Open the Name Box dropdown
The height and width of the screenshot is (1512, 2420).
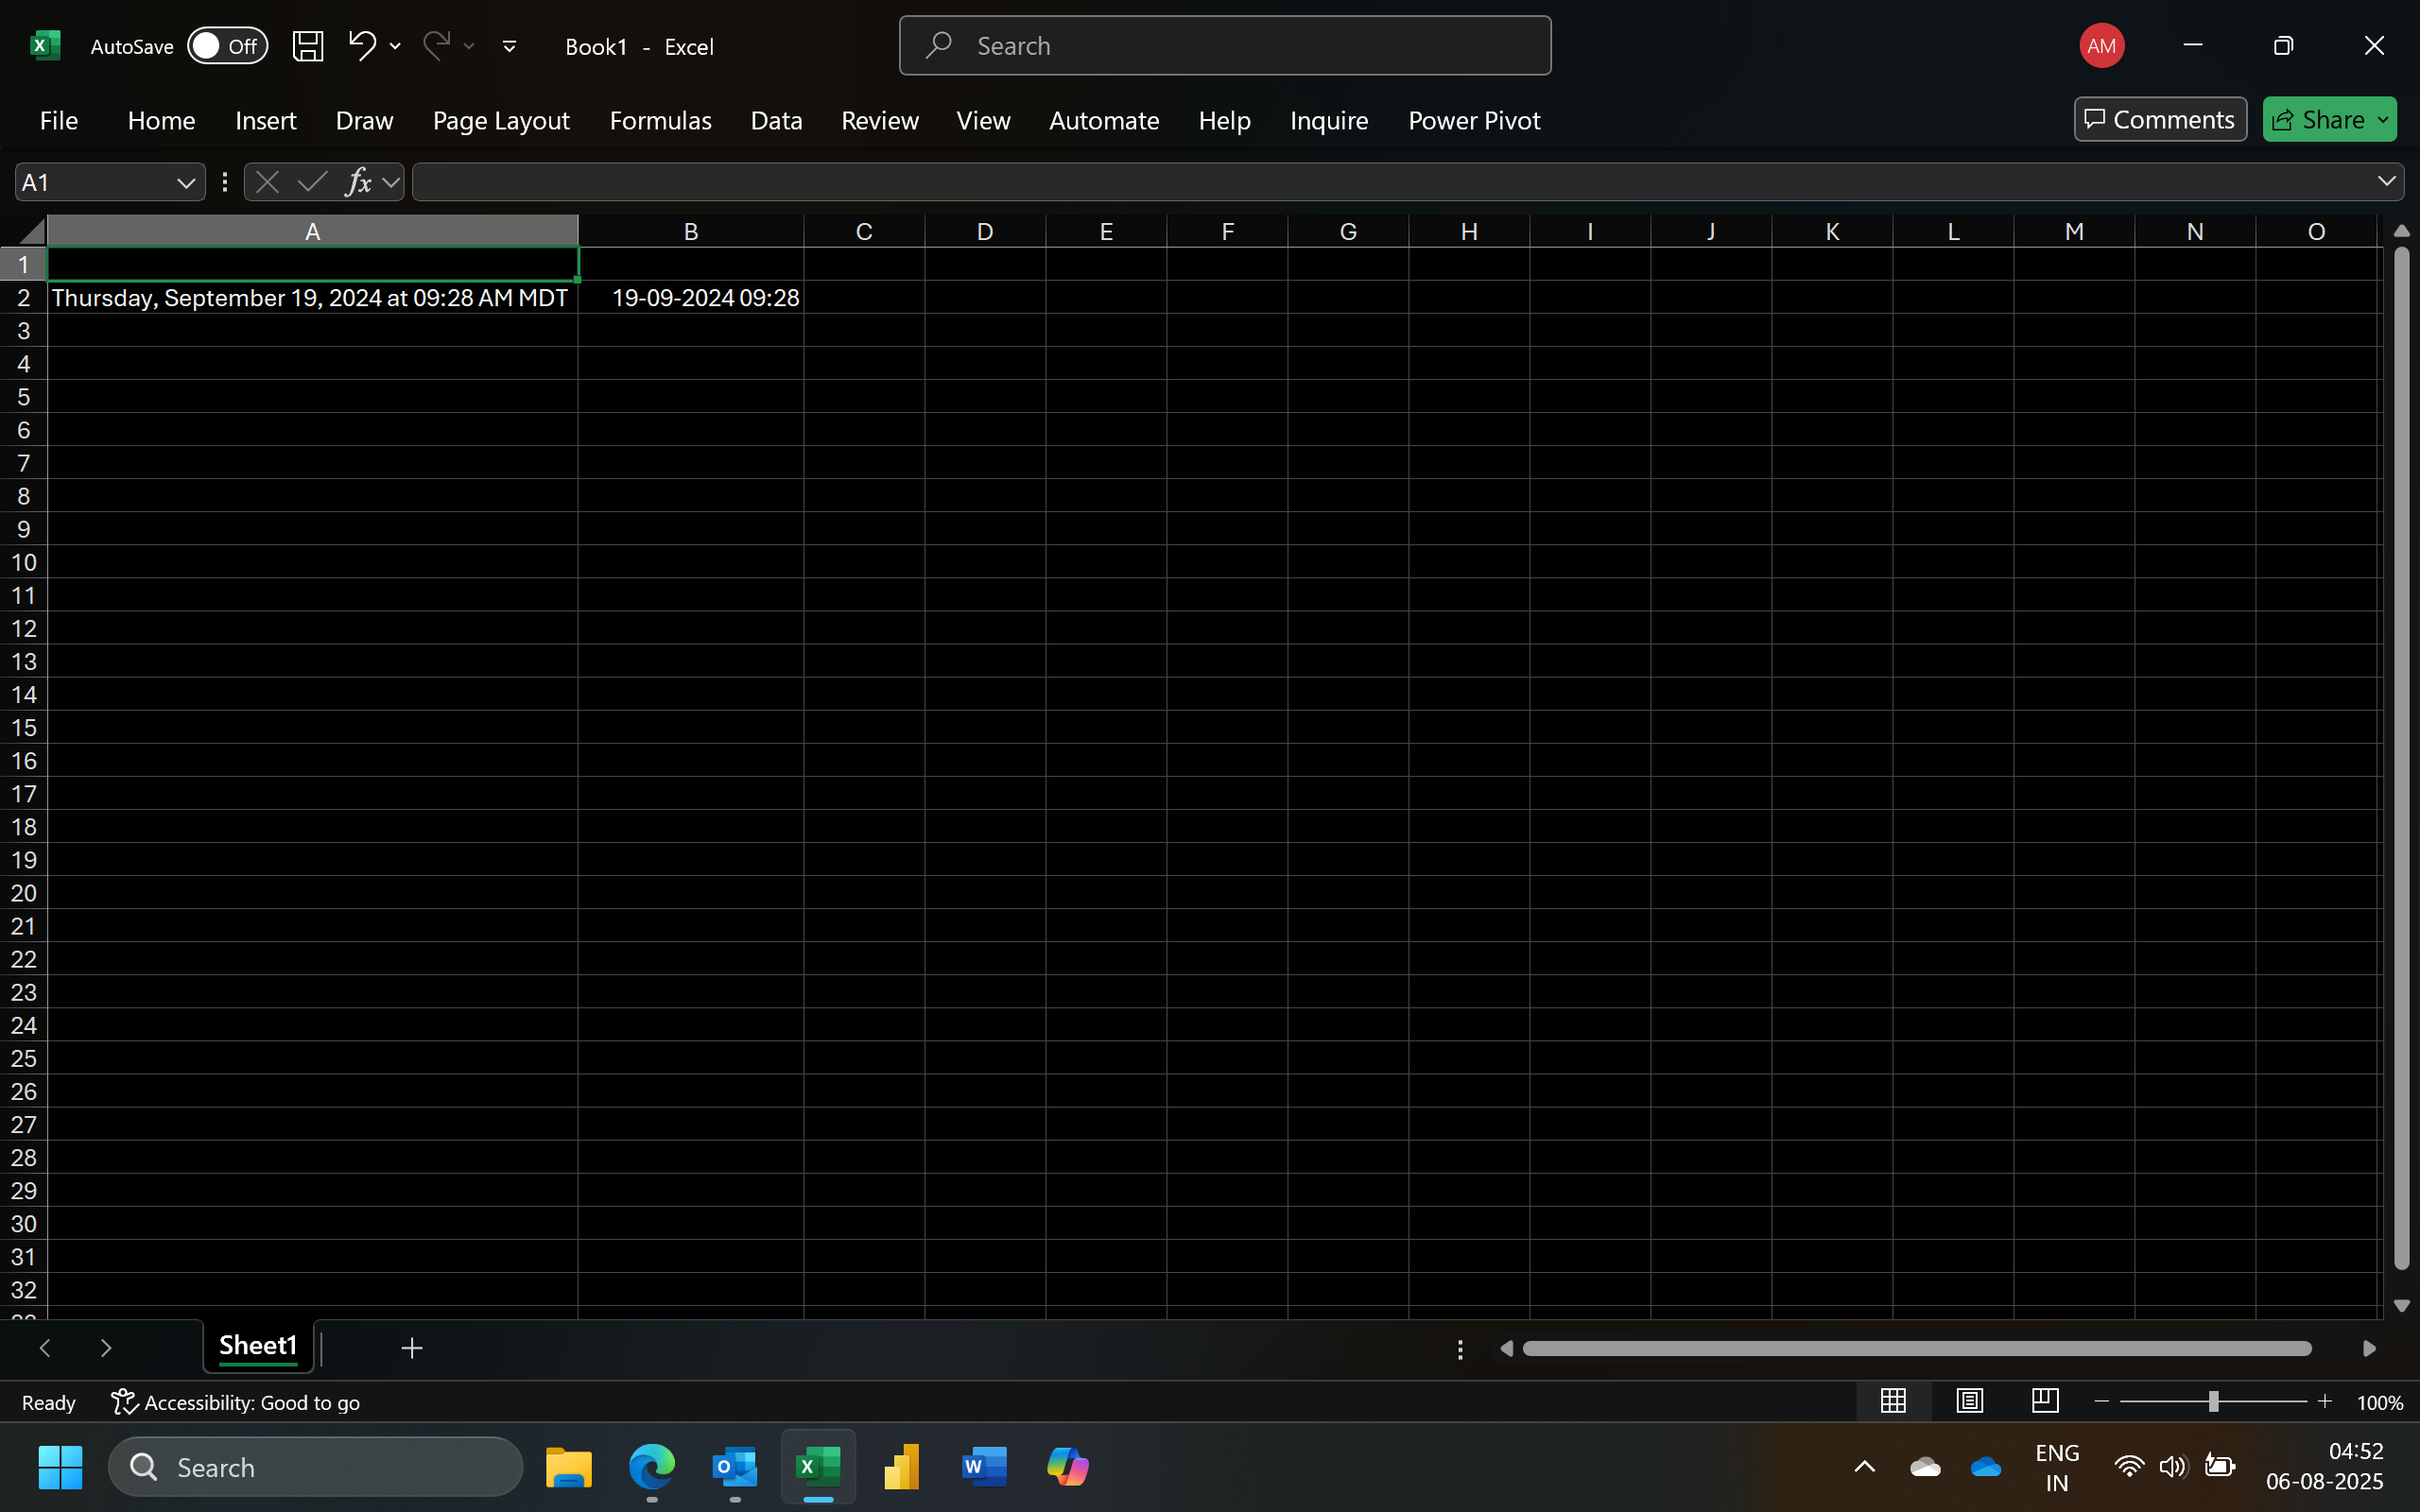point(186,181)
